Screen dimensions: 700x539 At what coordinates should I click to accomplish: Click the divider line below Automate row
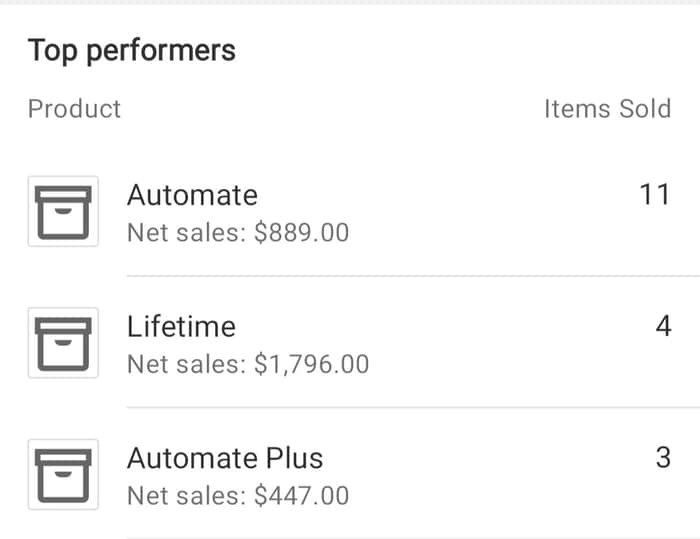[413, 276]
